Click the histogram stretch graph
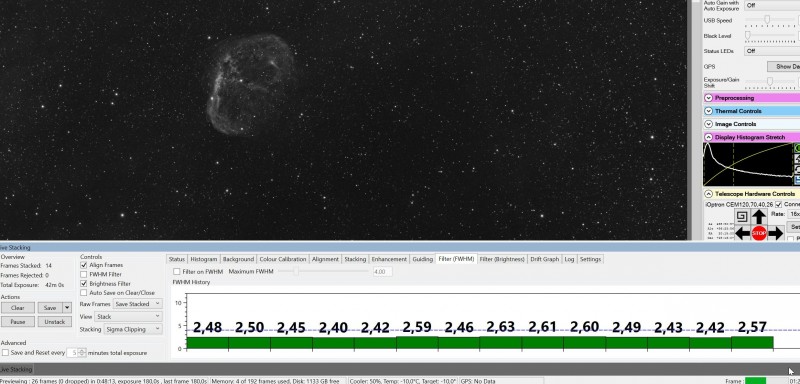Screen dimensions: 800x384 (x=748, y=164)
